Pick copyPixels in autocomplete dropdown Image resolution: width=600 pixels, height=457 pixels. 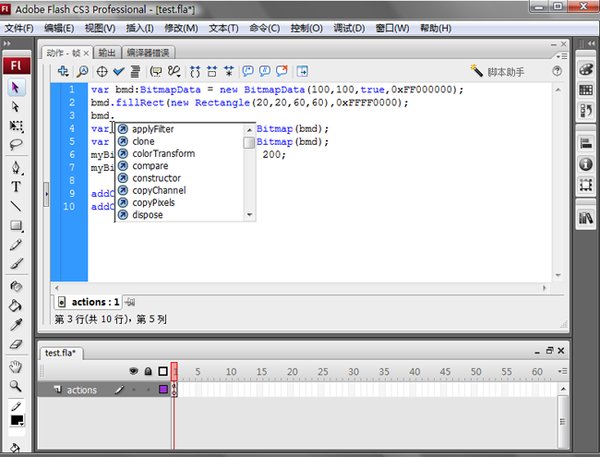tap(153, 202)
